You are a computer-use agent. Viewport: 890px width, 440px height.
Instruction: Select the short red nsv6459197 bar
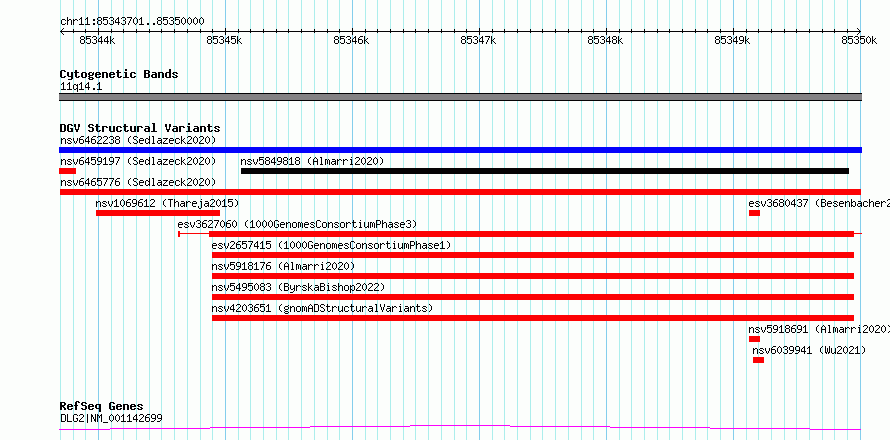[x=67, y=171]
